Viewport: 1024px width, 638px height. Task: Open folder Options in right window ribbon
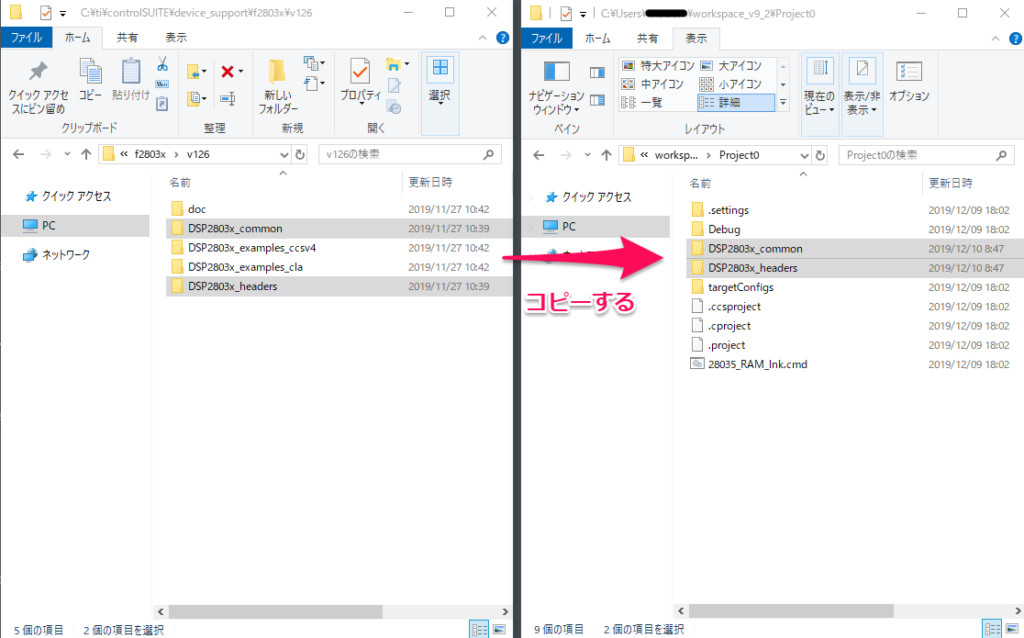pos(909,80)
